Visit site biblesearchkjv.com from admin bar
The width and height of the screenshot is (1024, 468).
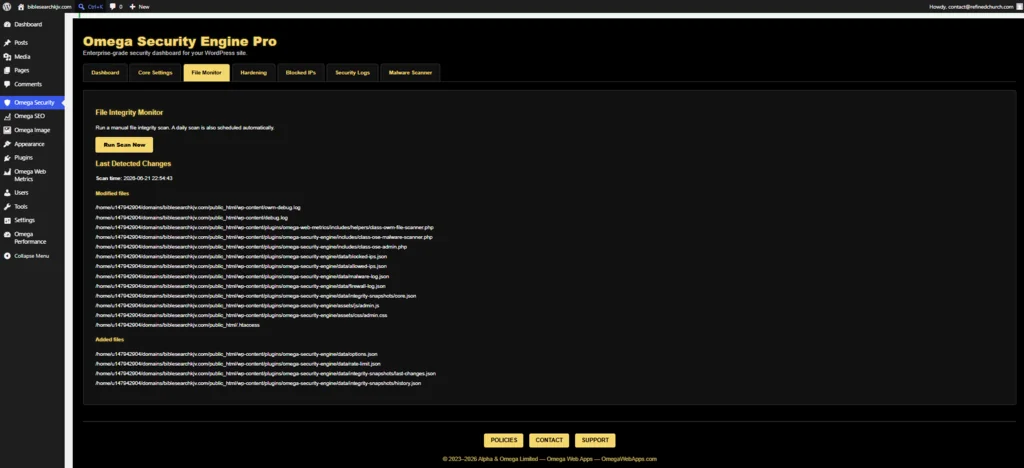[44, 7]
